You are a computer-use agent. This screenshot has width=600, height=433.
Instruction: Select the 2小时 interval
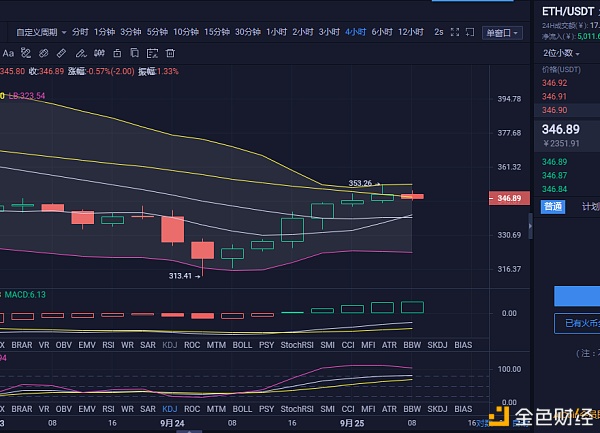pos(303,32)
